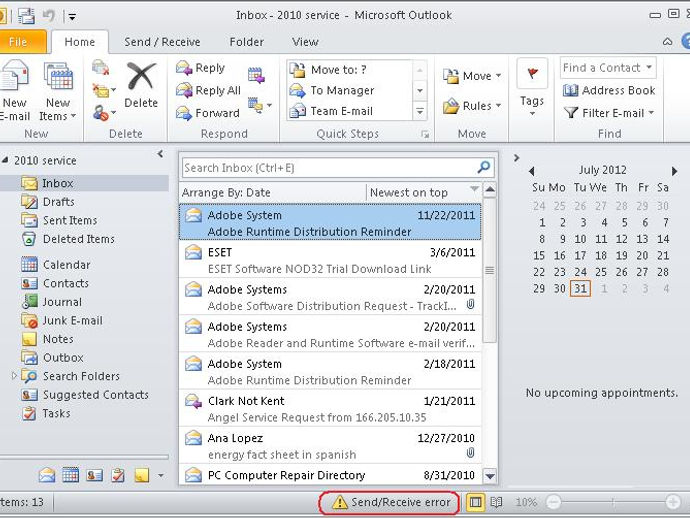Click the Contacts shortcut icon at bottom
Screen dimensions: 690x518
(94, 475)
